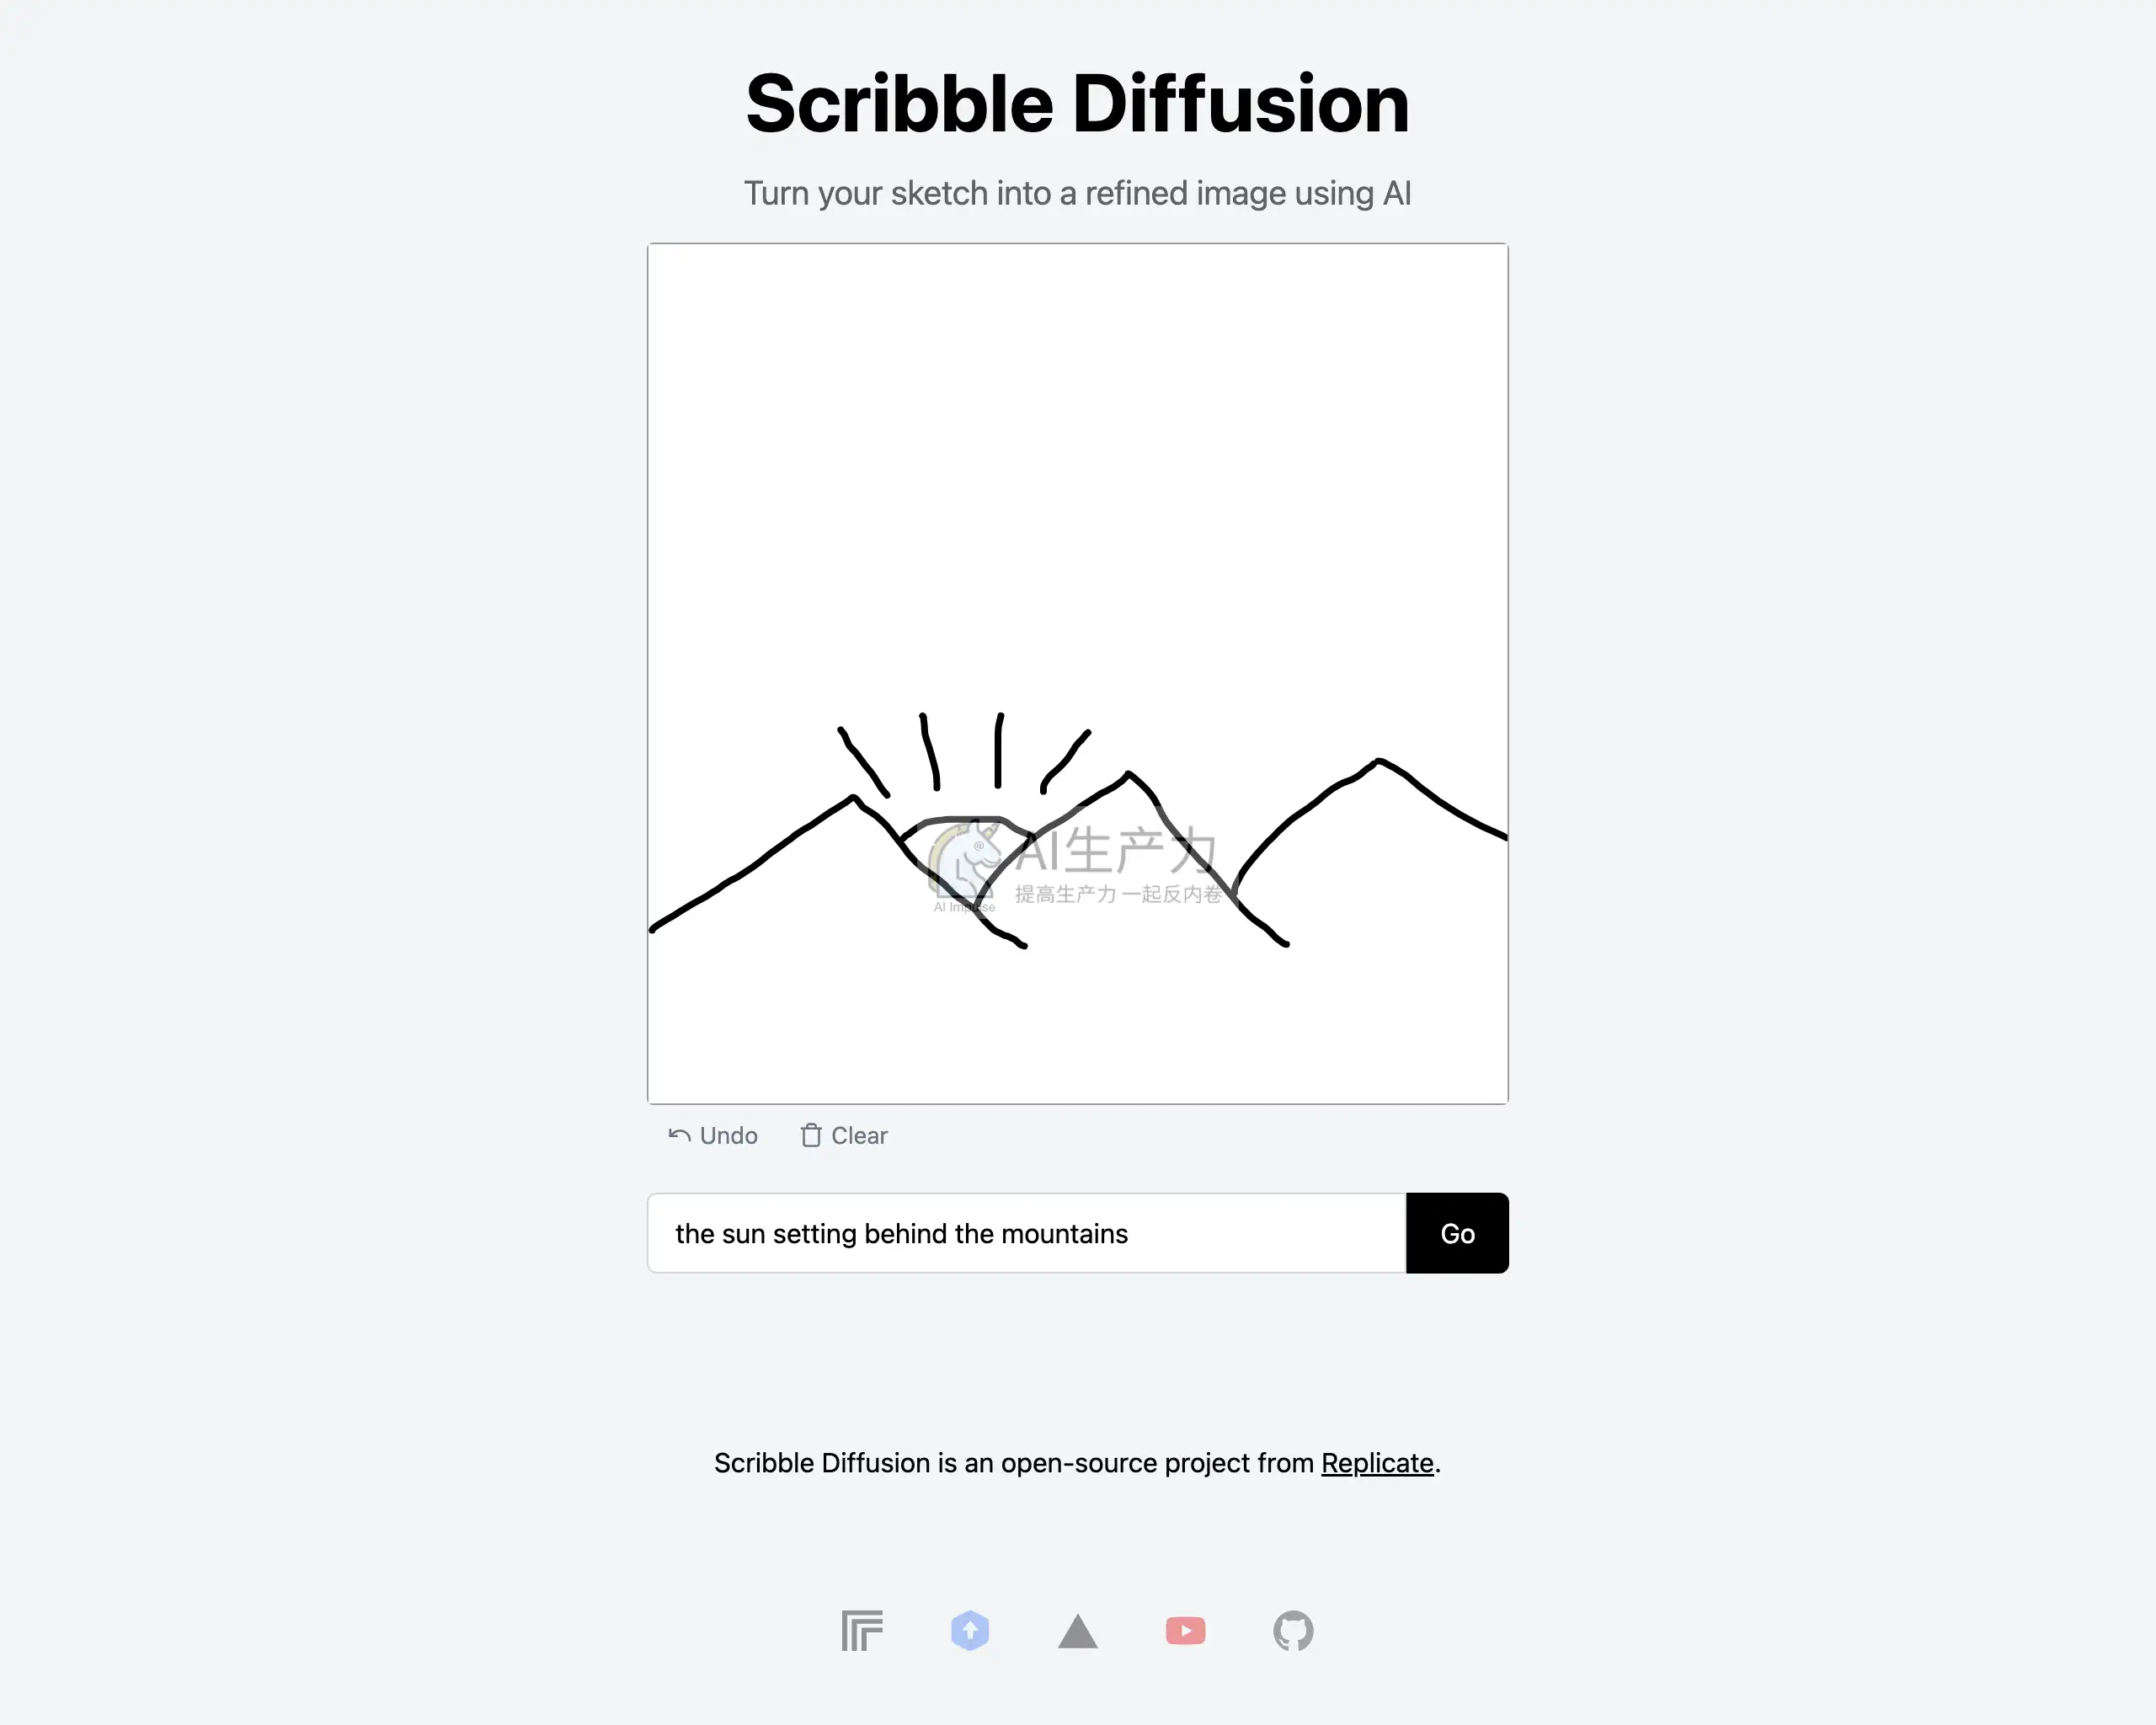The height and width of the screenshot is (1725, 2156).
Task: Open the Replicate logo link in footer
Action: [862, 1631]
